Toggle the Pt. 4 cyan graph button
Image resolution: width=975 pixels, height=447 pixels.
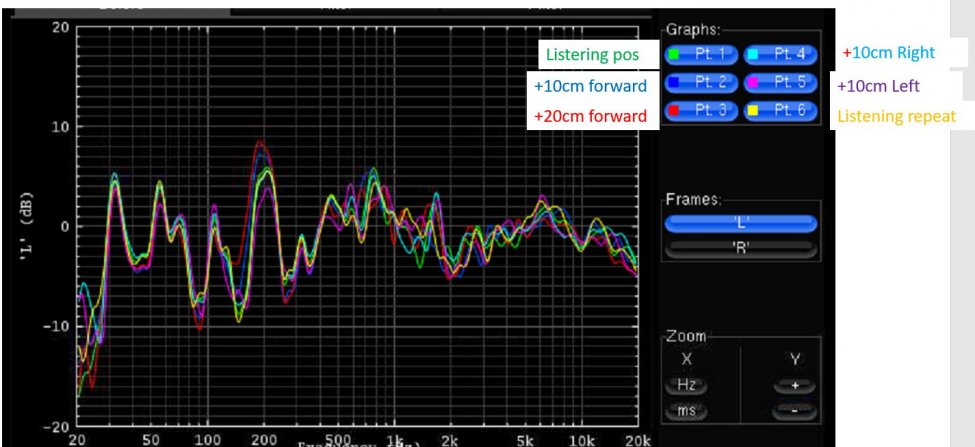(x=780, y=54)
